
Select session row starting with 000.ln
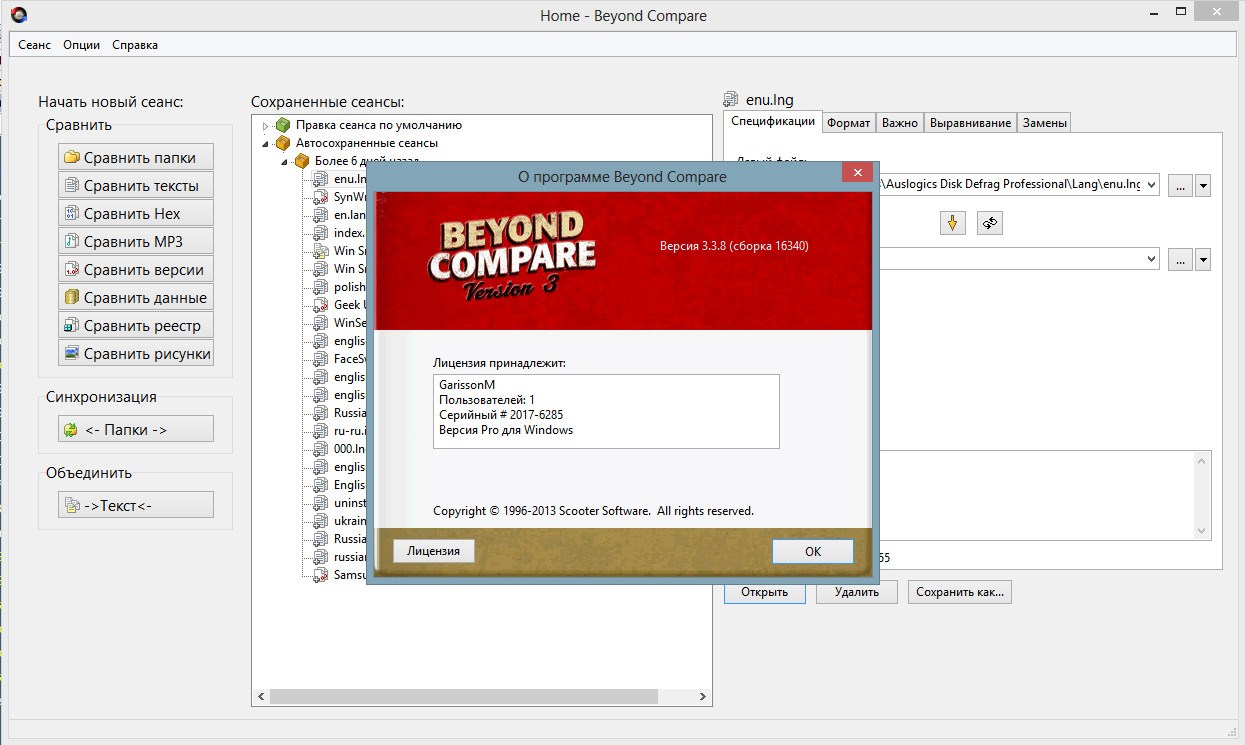[x=339, y=449]
